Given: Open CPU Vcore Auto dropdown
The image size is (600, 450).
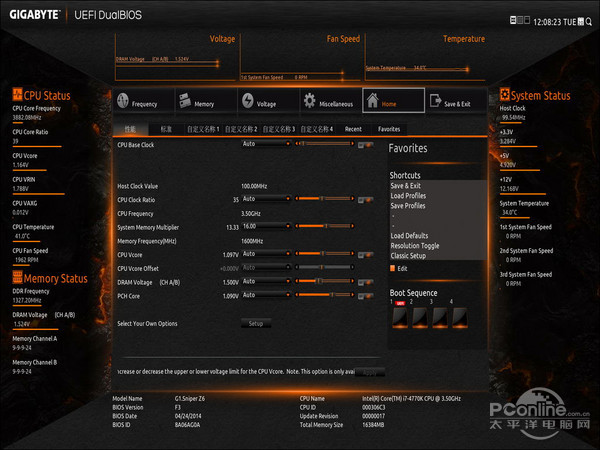Looking at the screenshot, I should tap(266, 254).
